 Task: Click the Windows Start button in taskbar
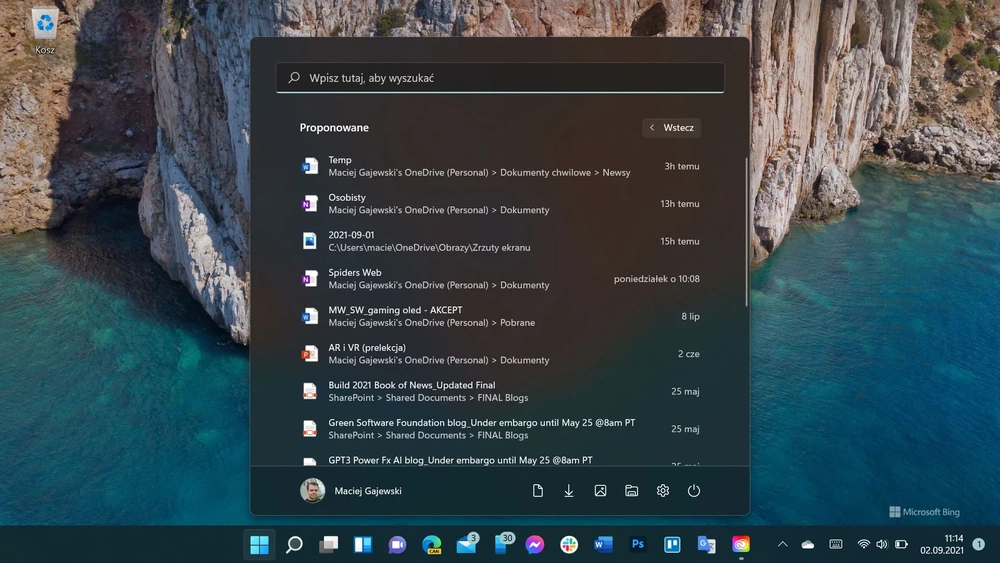[259, 545]
